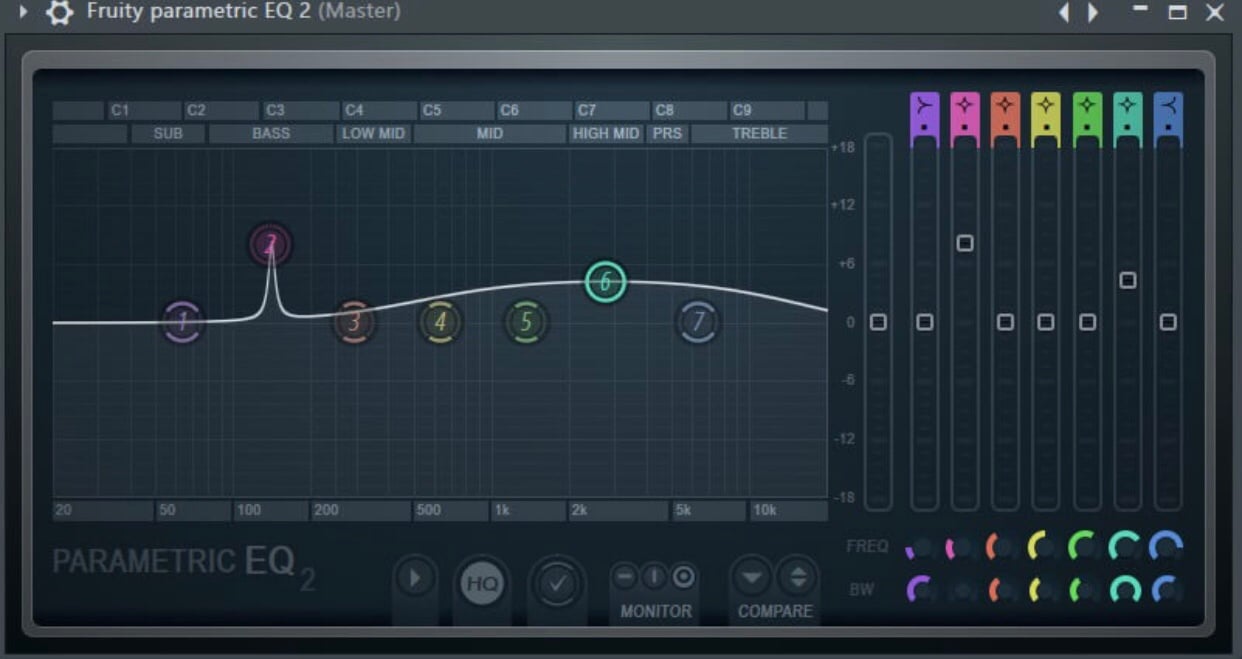Click band 2 gain slider handle
The width and height of the screenshot is (1242, 659).
(965, 243)
